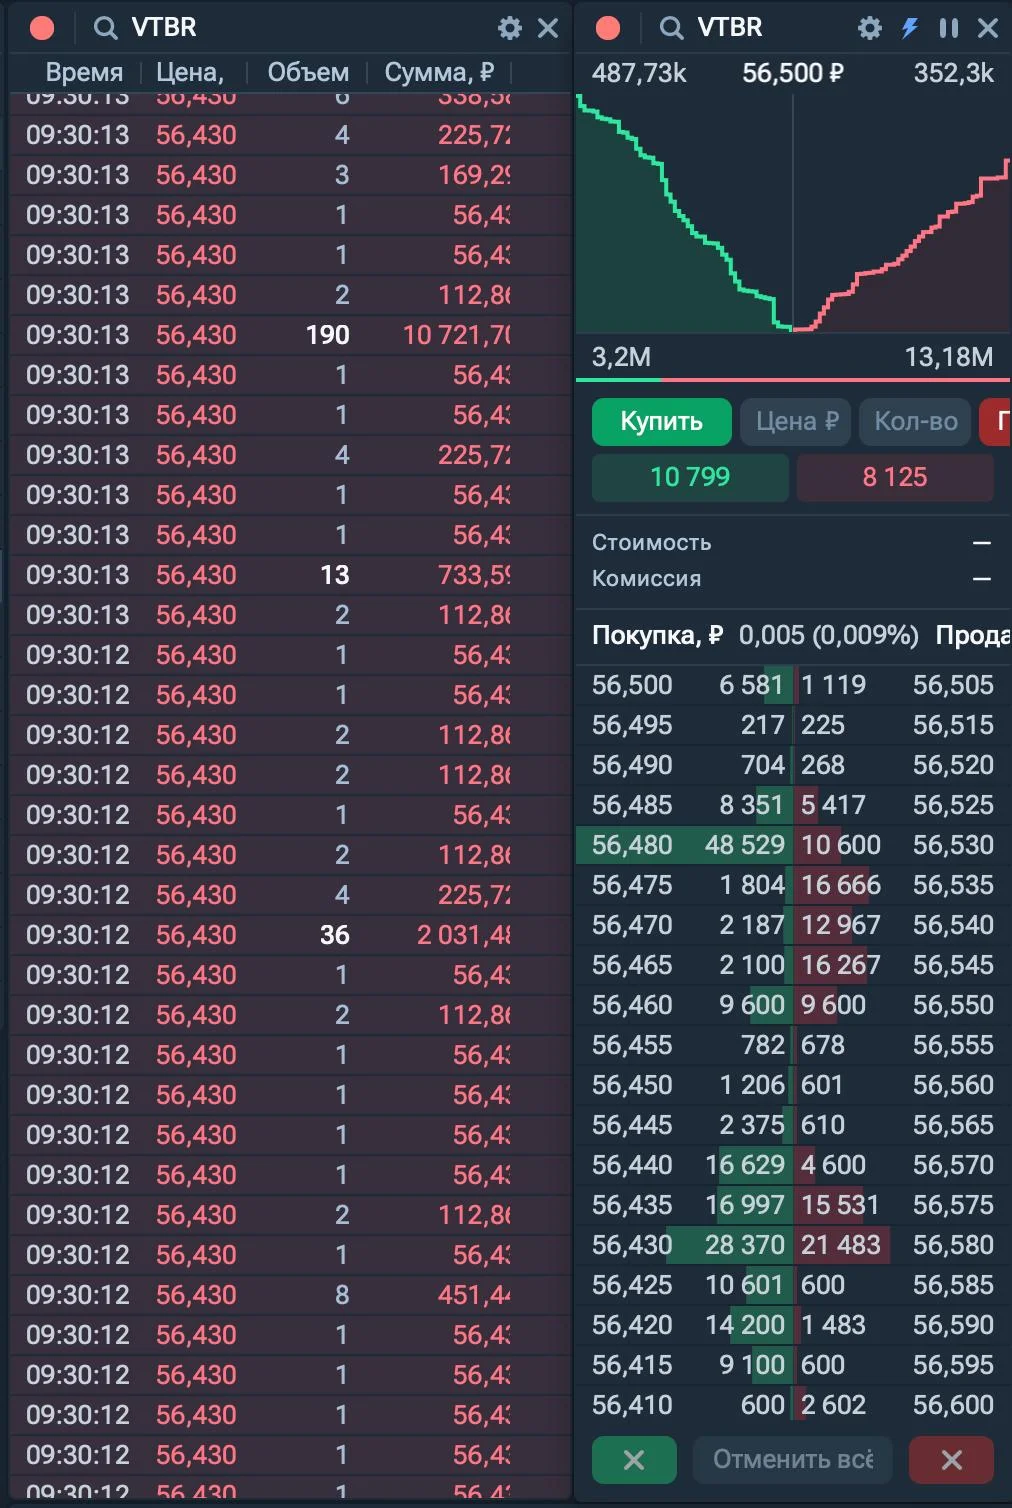This screenshot has height=1508, width=1012.
Task: Toggle lightning quick-trade mode
Action: [x=910, y=28]
